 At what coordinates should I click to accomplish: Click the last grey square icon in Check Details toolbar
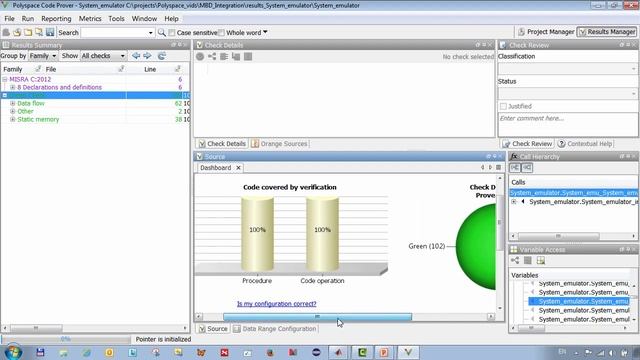(x=248, y=56)
